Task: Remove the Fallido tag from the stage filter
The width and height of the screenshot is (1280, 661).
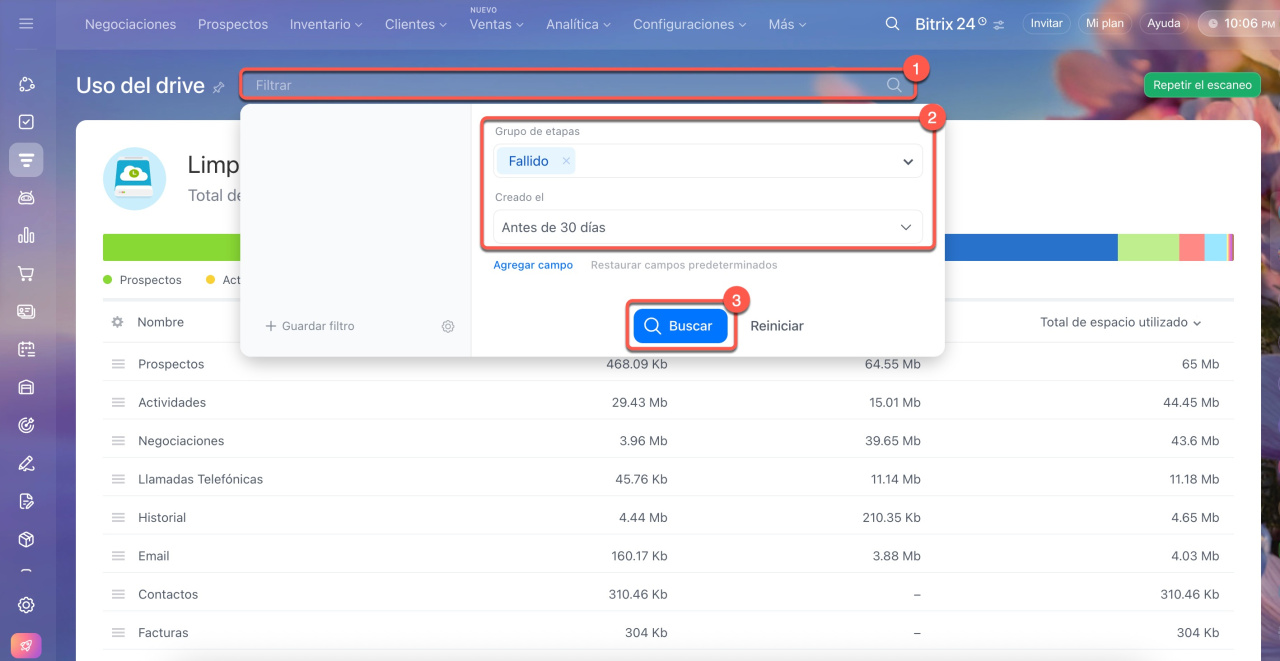Action: pyautogui.click(x=566, y=161)
